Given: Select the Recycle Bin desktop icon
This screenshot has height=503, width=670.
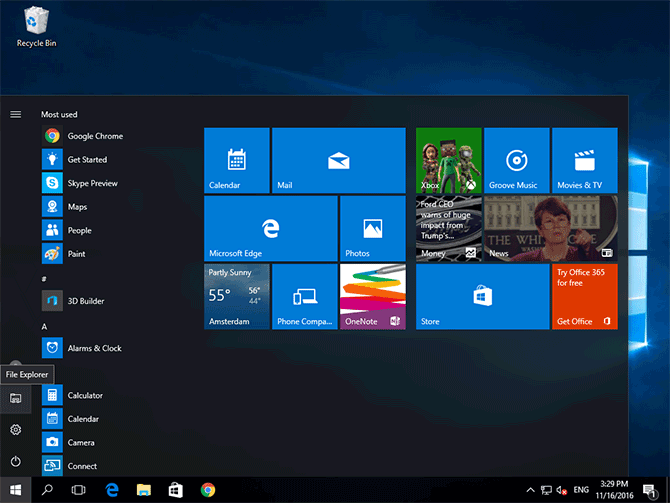Looking at the screenshot, I should coord(37,26).
